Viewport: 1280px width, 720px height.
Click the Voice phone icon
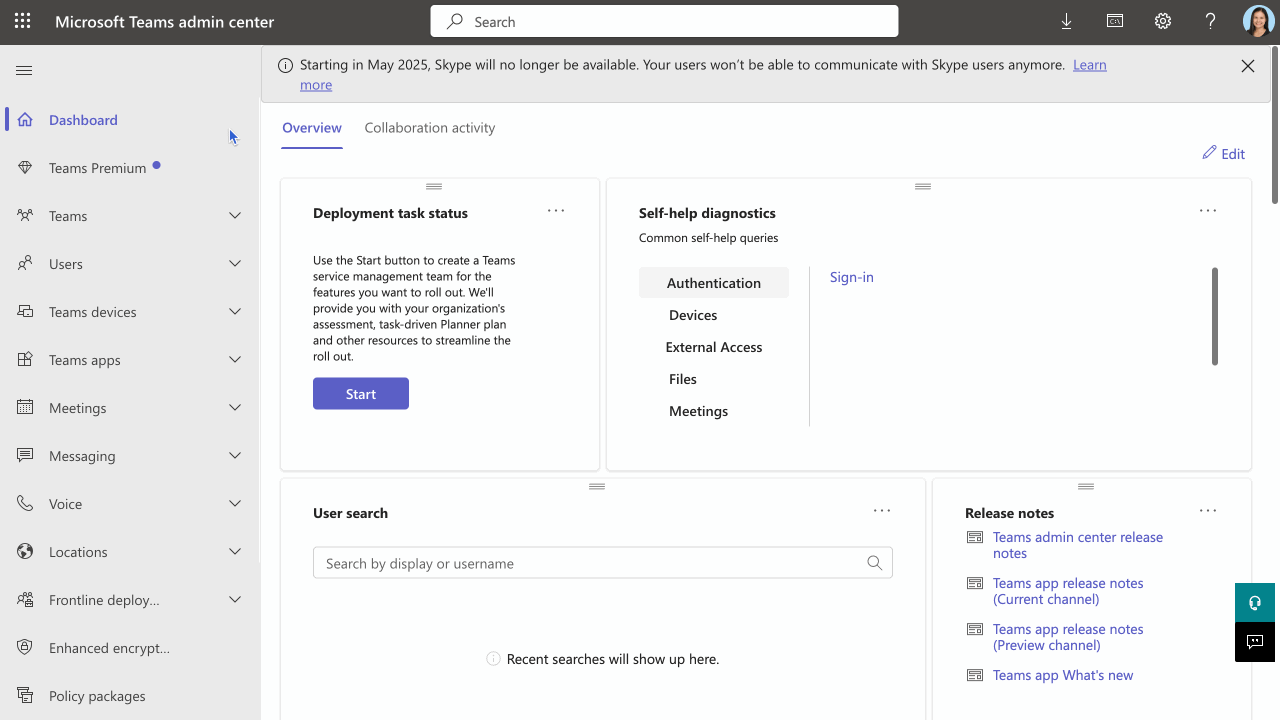(x=25, y=503)
